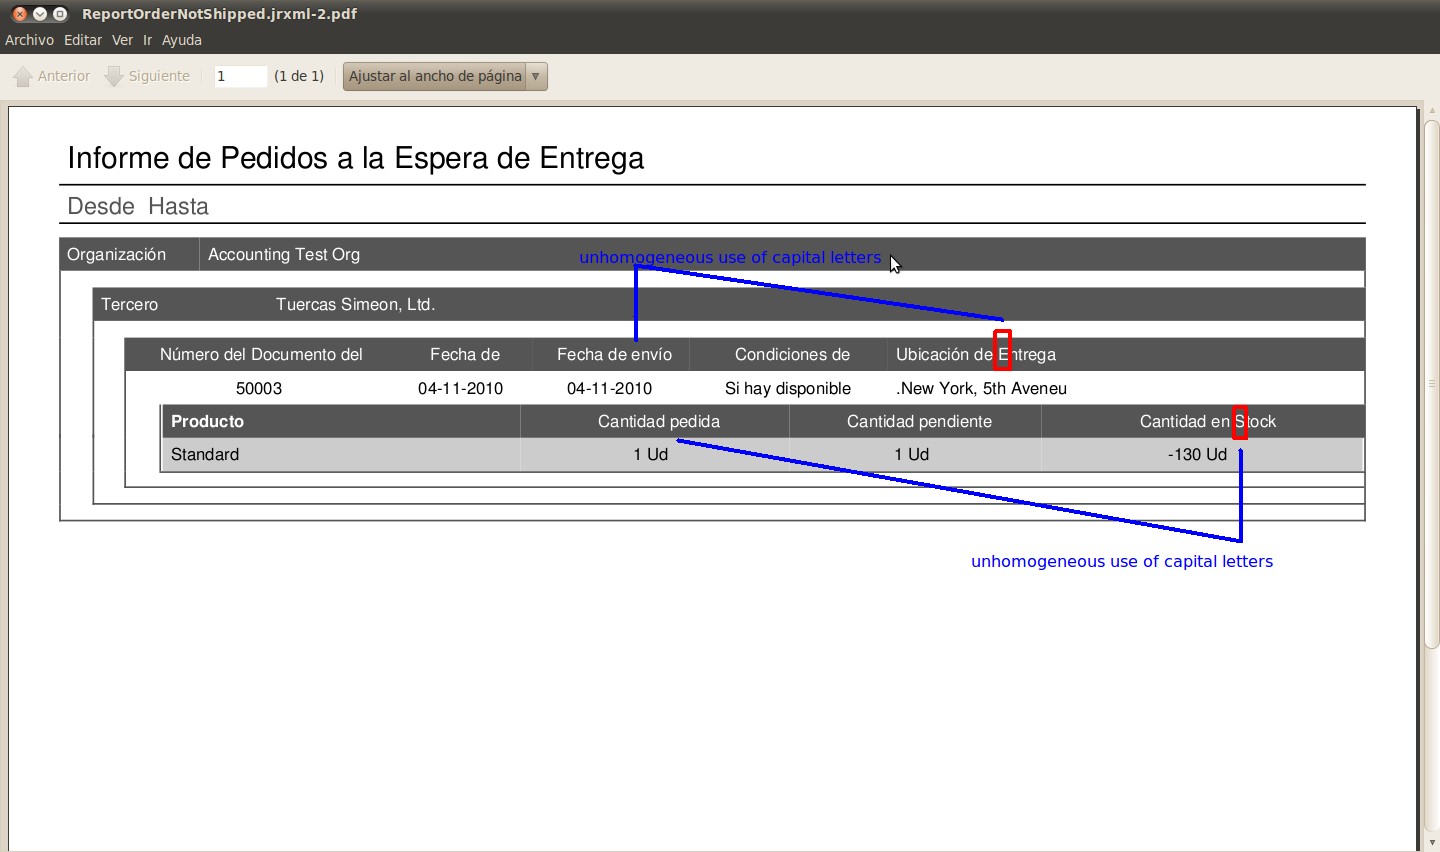1440x852 pixels.
Task: Expand the 'Ajustar al ancho de página' zoom dropdown
Action: coord(445,76)
